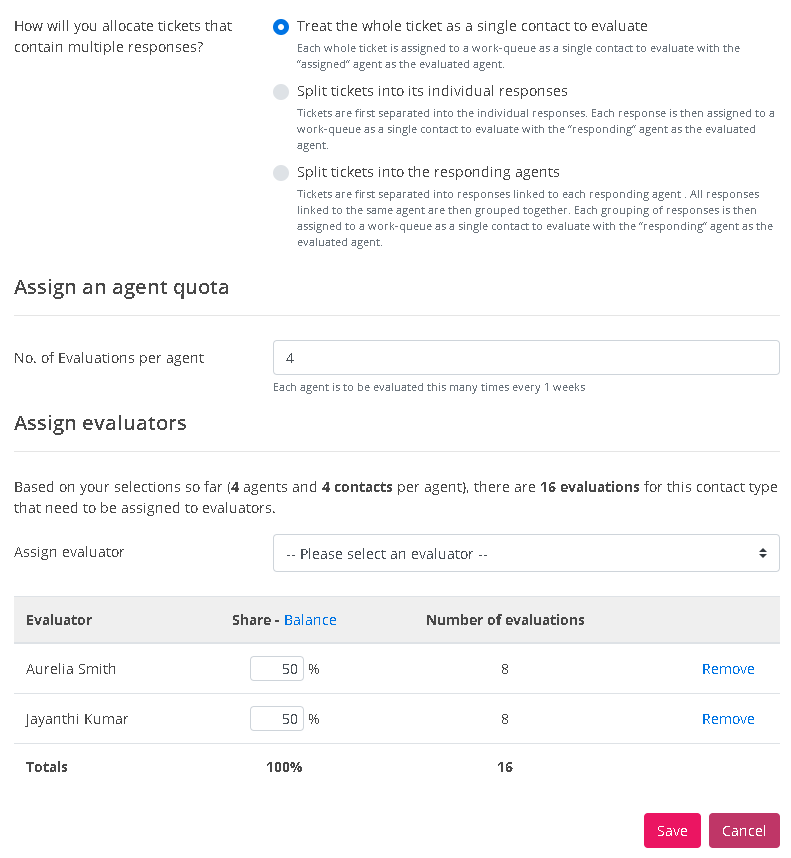791x858 pixels.
Task: Click the Evaluator column header
Action: [x=59, y=620]
